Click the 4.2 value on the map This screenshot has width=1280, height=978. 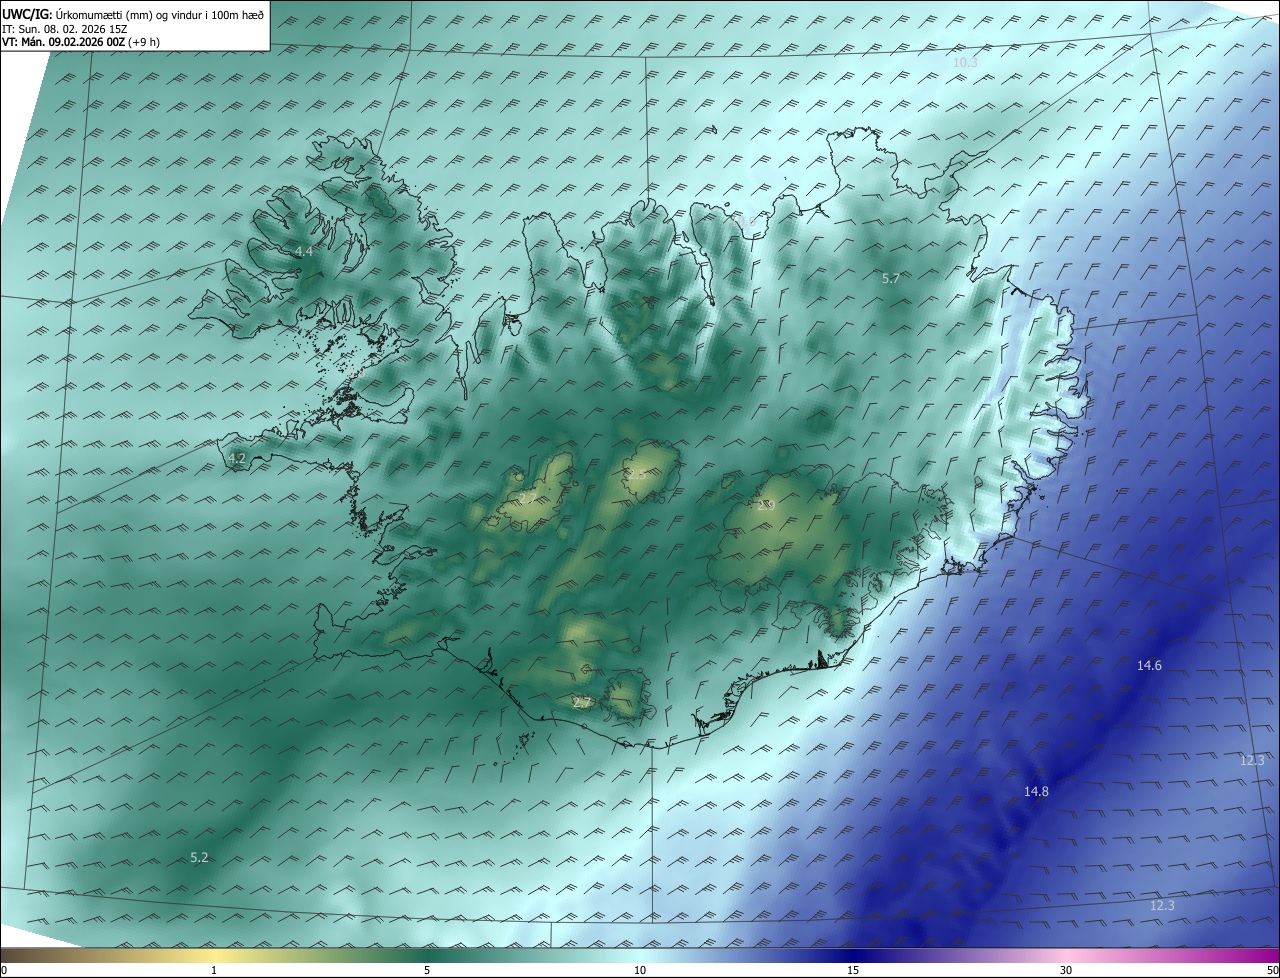tap(237, 458)
